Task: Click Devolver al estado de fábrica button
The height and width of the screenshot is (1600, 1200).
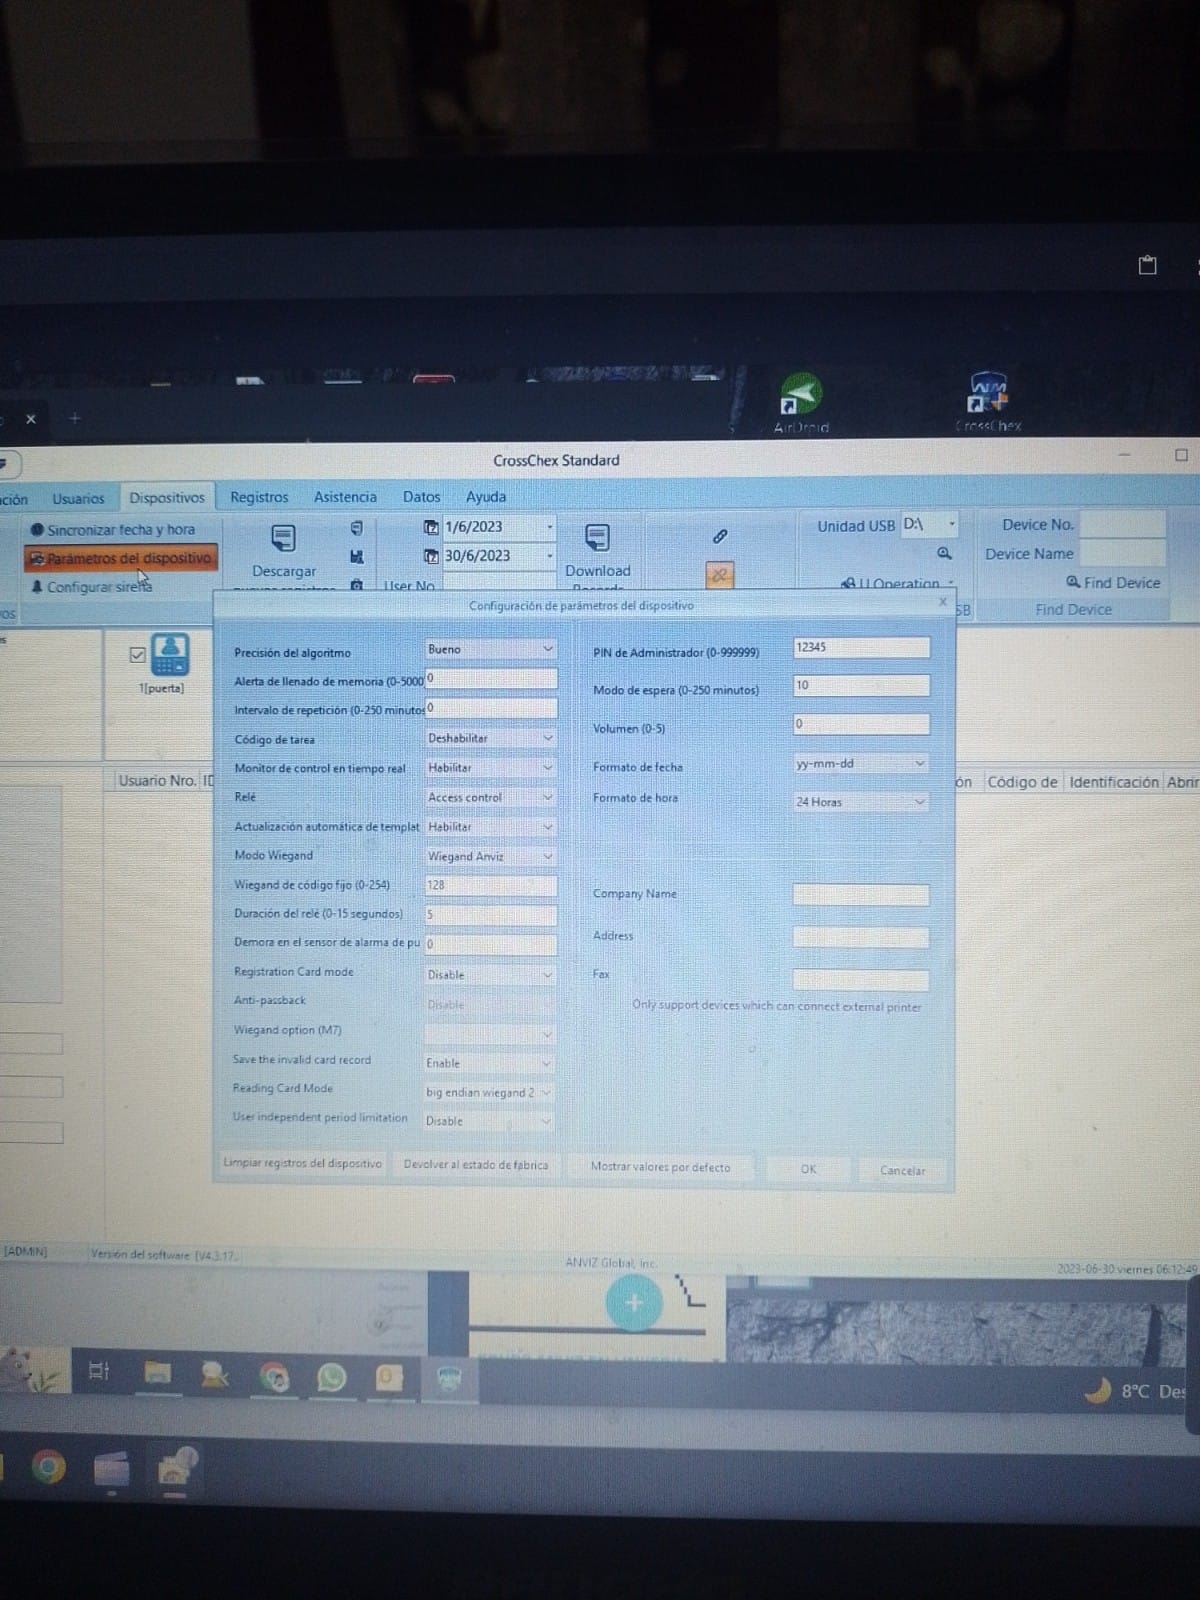Action: [476, 1165]
